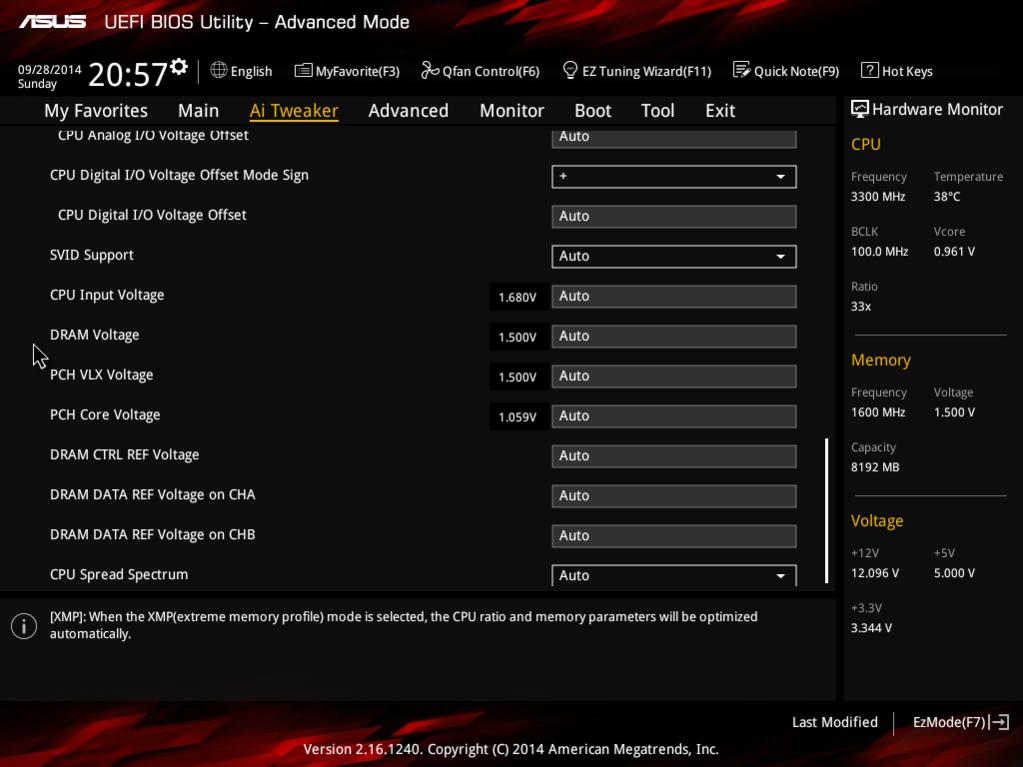This screenshot has width=1023, height=767.
Task: Click the CPU Input Voltage Auto field
Action: [674, 296]
